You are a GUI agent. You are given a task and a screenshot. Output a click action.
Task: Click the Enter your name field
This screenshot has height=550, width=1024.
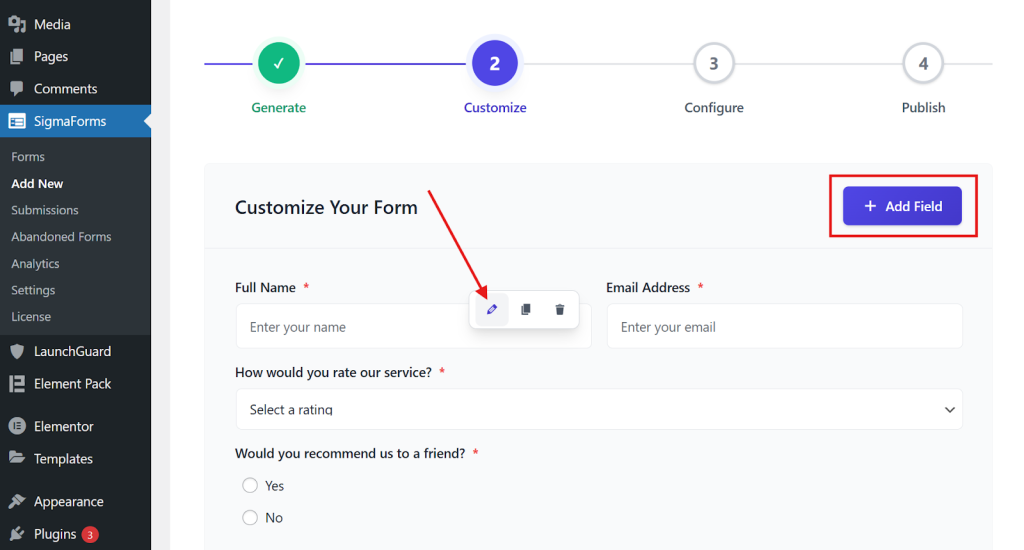413,326
